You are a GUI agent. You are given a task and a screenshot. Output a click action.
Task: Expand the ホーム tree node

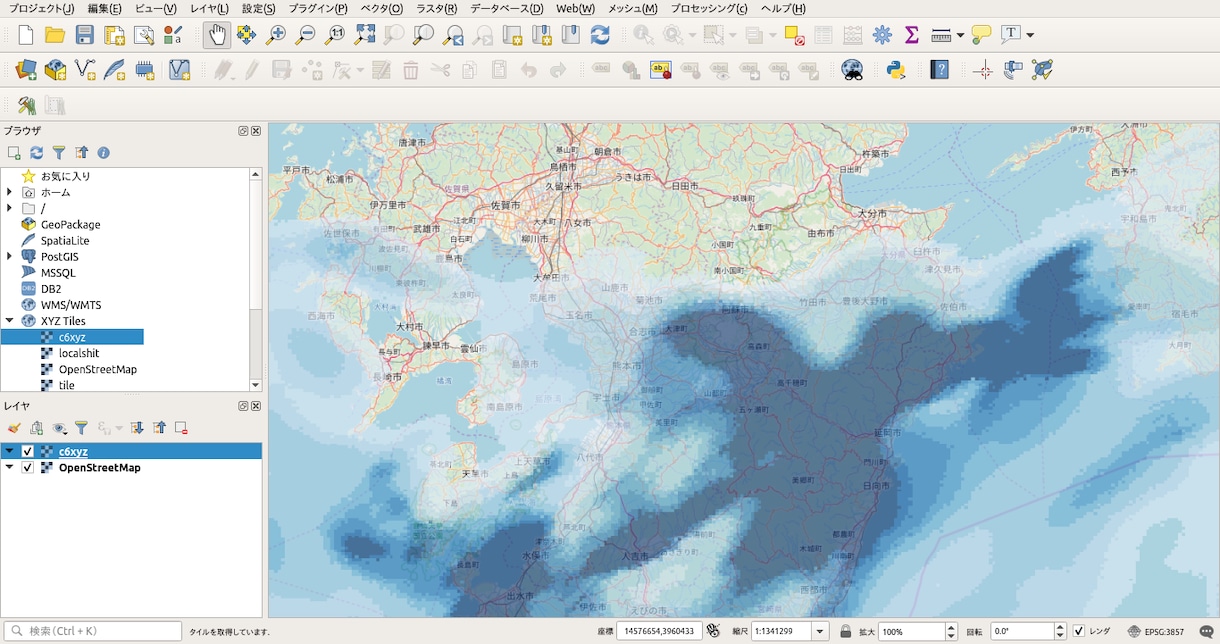point(9,192)
